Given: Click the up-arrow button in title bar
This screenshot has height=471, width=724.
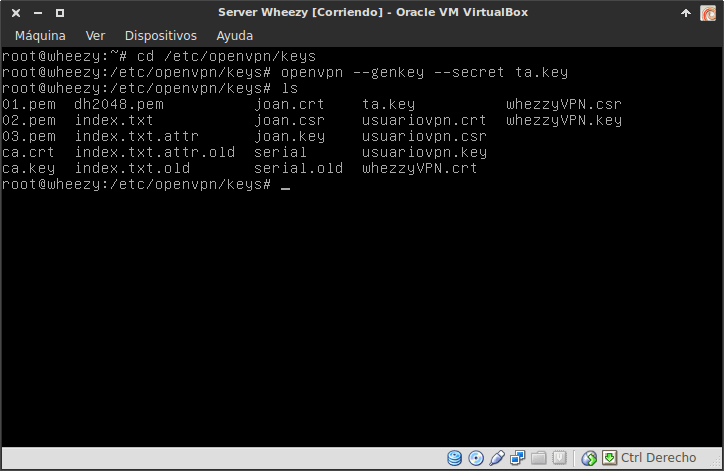Looking at the screenshot, I should point(685,12).
